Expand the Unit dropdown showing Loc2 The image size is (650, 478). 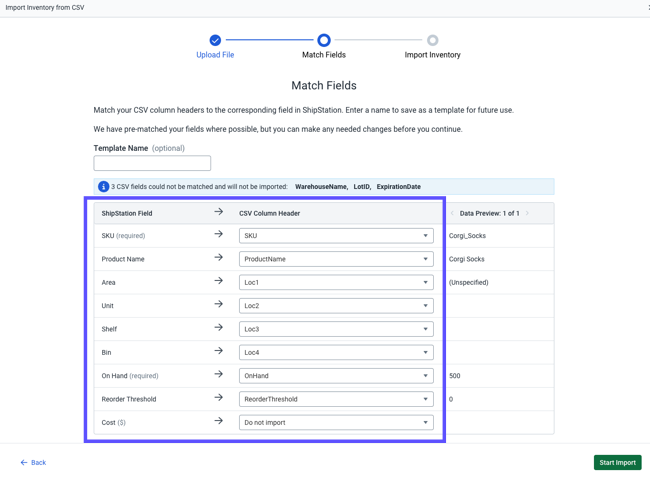(x=336, y=306)
